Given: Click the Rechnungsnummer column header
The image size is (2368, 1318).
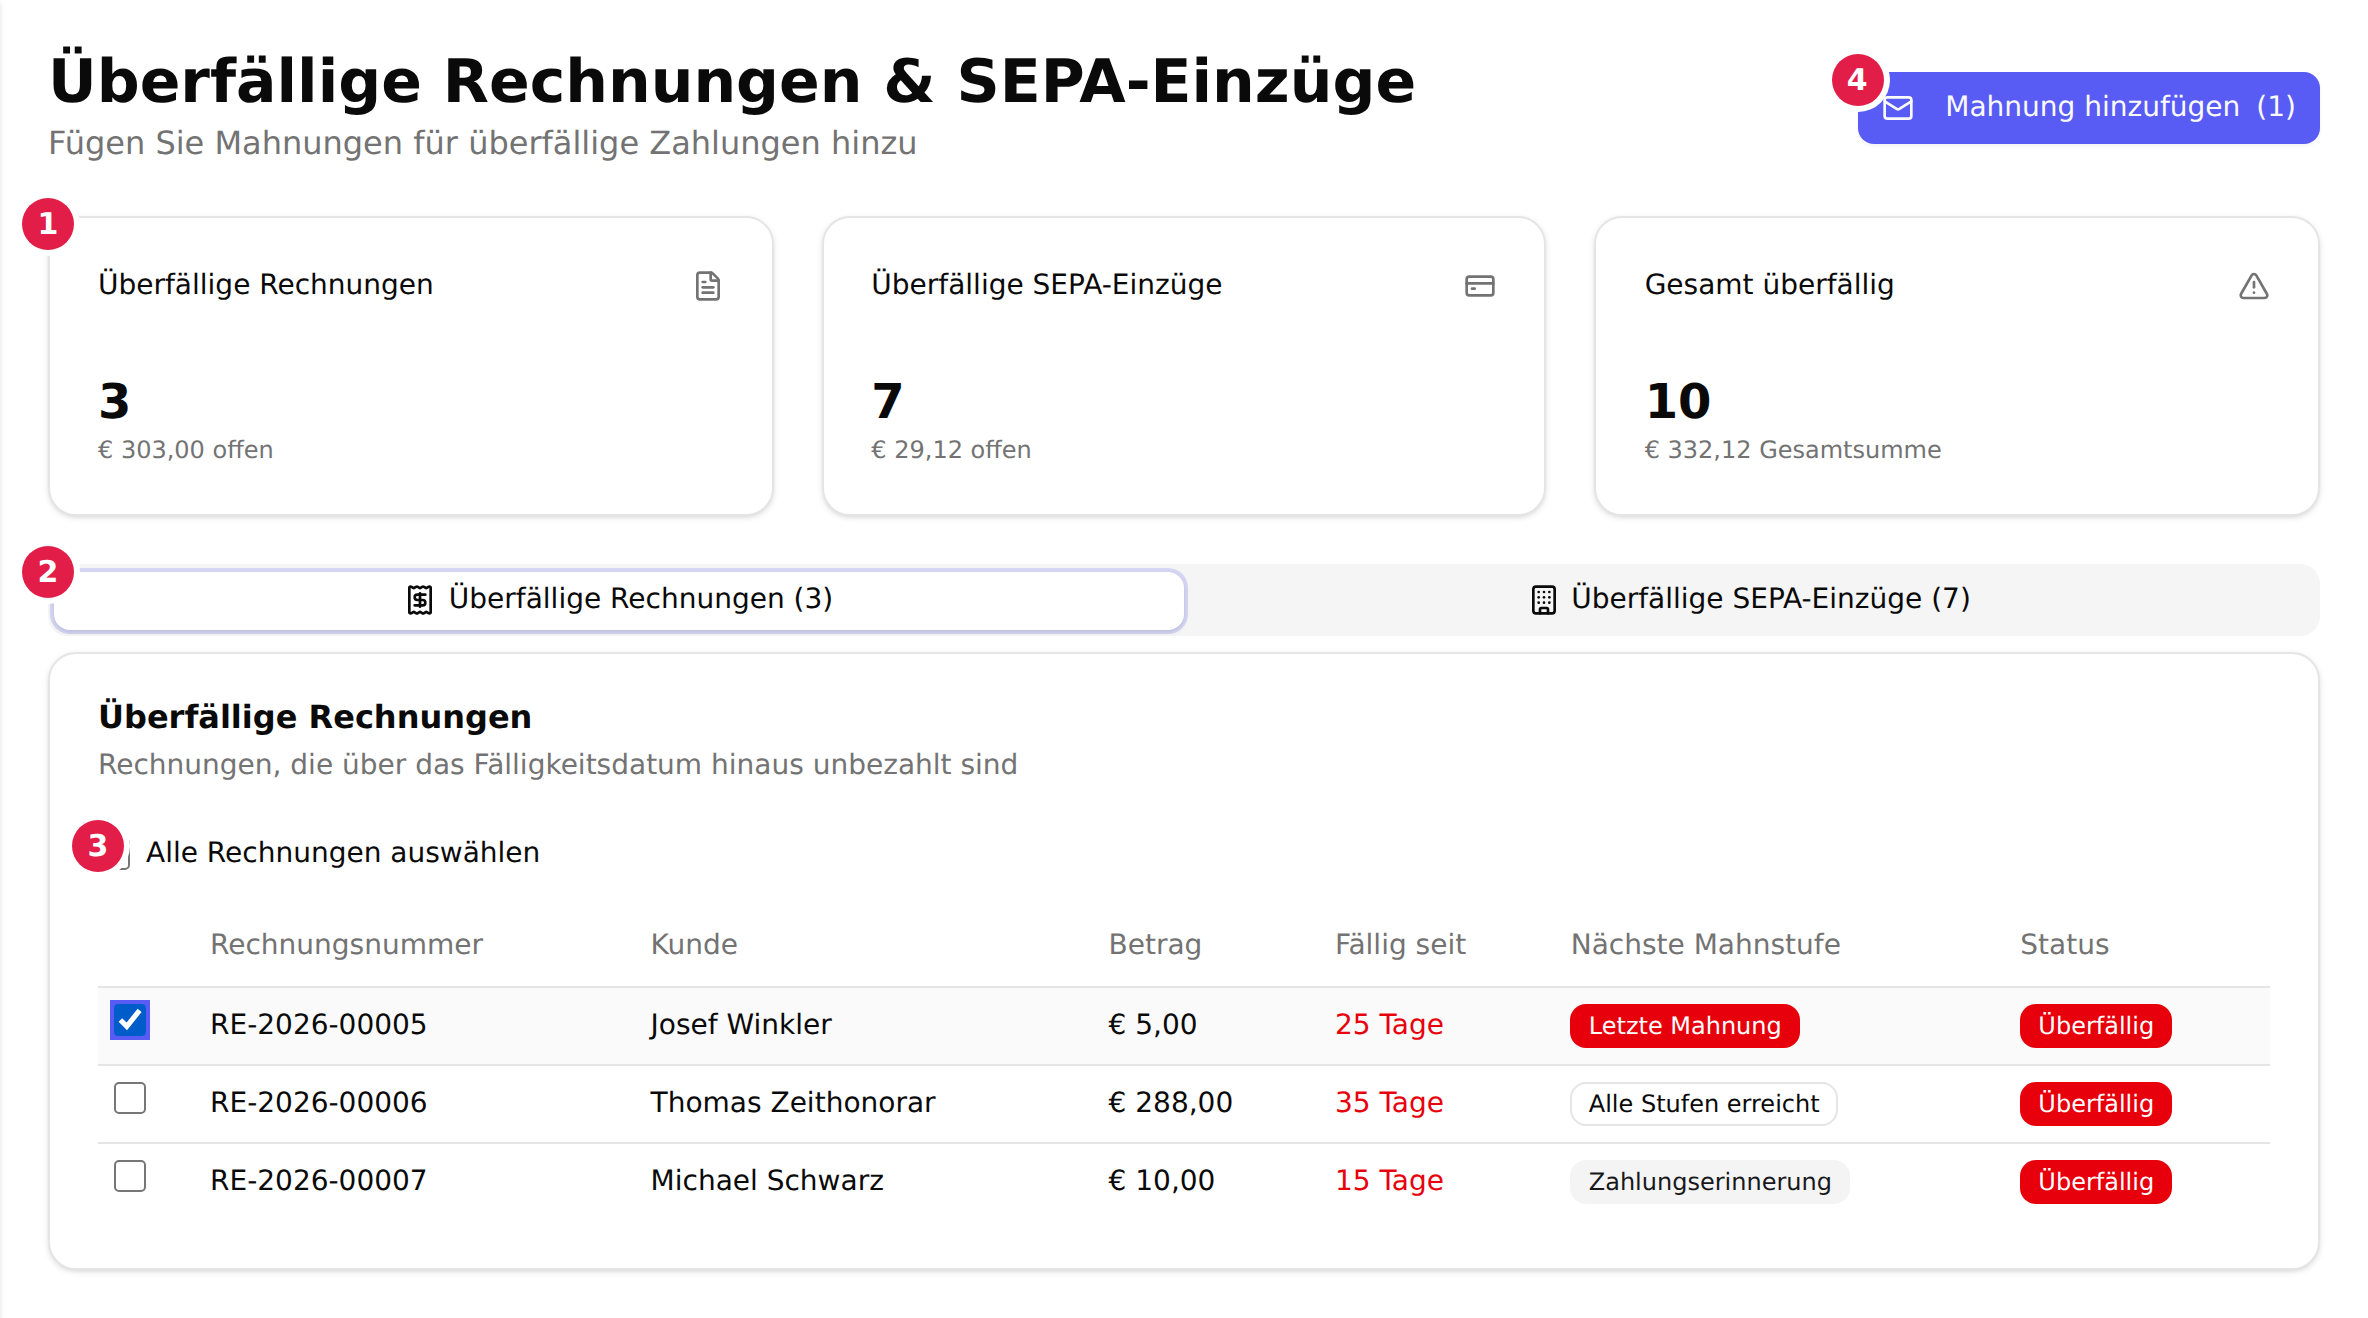Looking at the screenshot, I should [x=346, y=944].
